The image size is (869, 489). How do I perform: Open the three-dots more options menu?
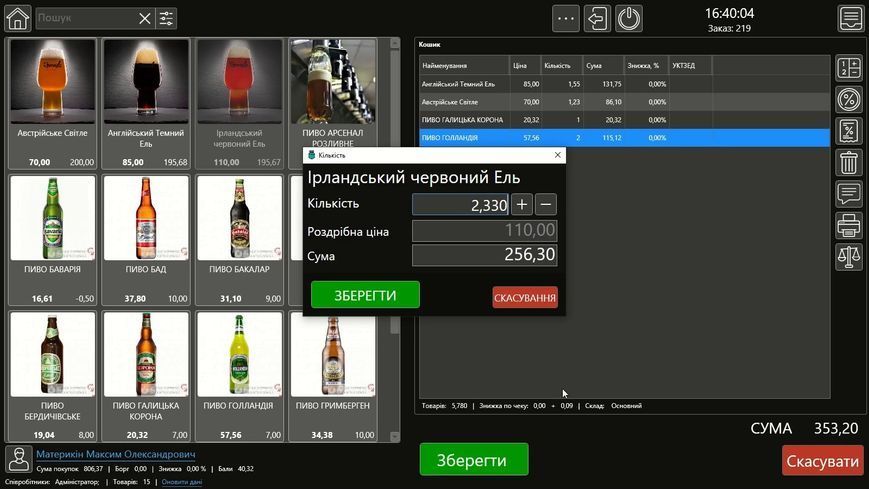566,19
